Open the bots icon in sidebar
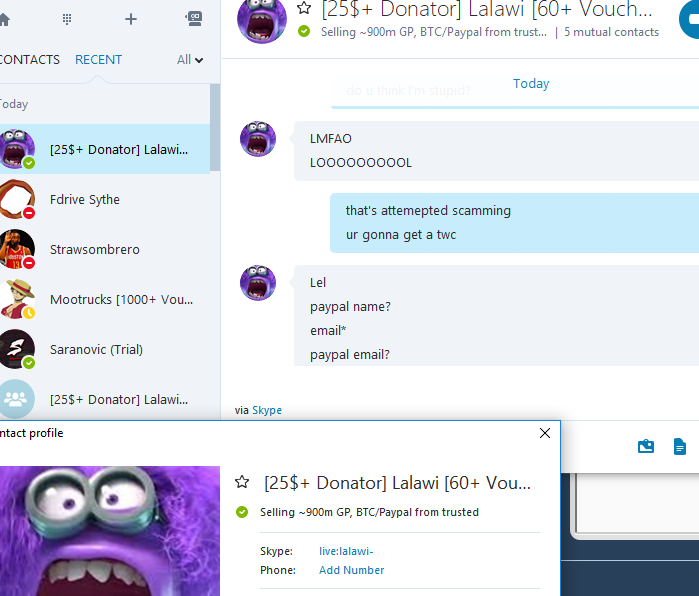 tap(194, 19)
